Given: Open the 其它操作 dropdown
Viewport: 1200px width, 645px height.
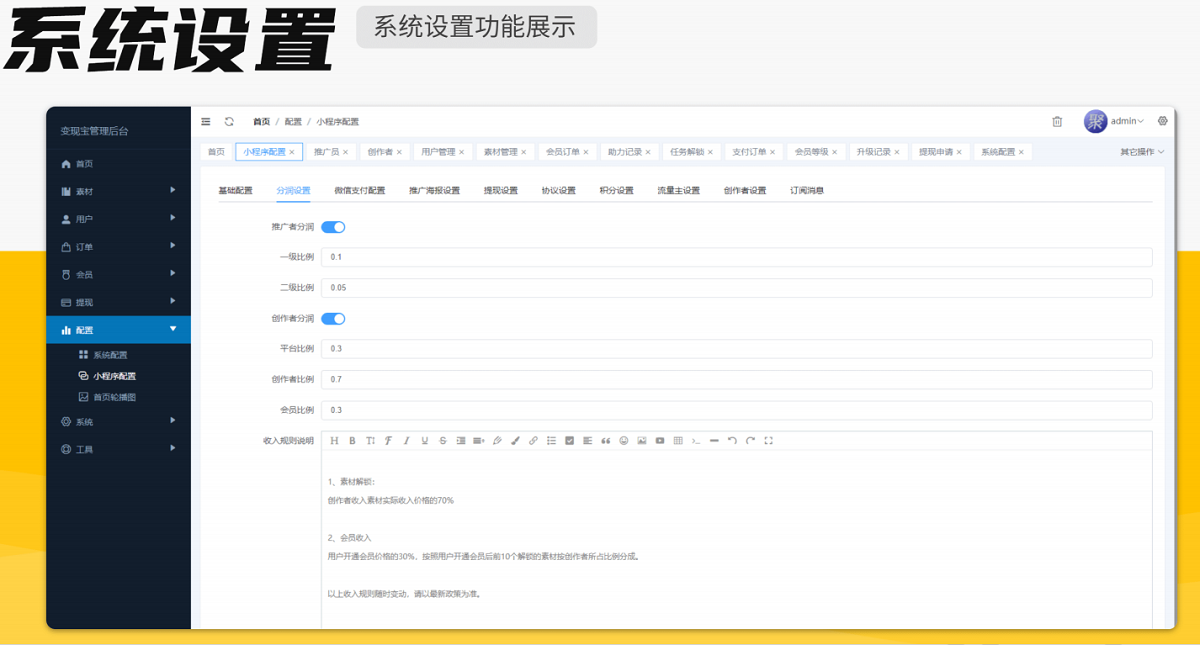Looking at the screenshot, I should (1141, 152).
